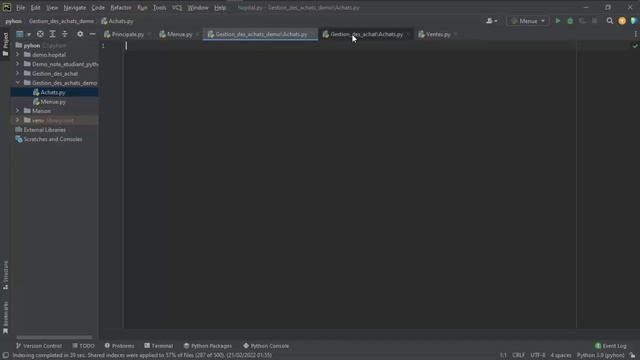The width and height of the screenshot is (640, 360).
Task: Toggle the Project tool window sidebar button
Action: pyautogui.click(x=5, y=44)
